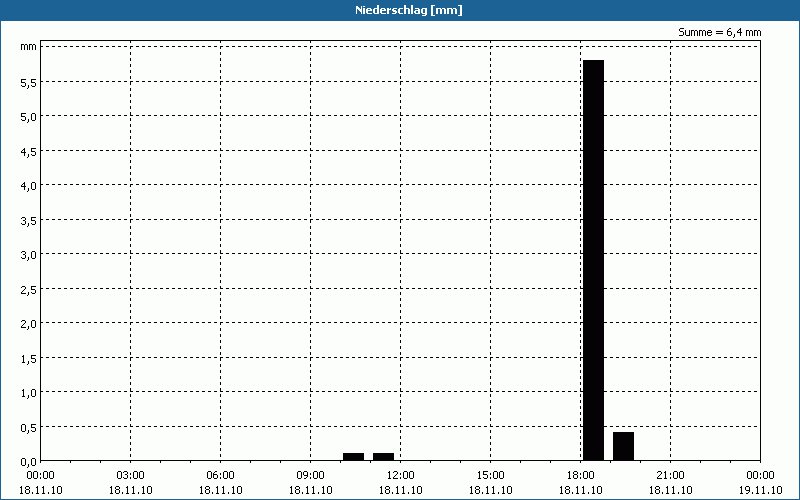This screenshot has width=800, height=500.
Task: Click the mm unit label on y-axis
Action: 29,46
